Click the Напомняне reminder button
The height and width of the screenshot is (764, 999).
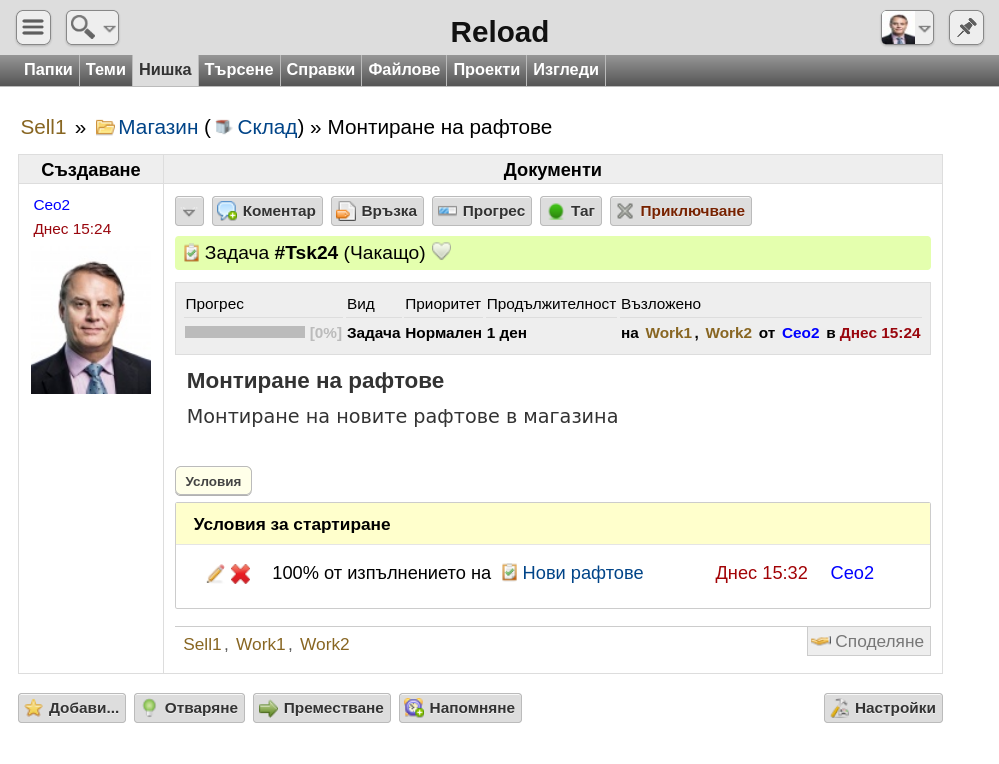460,708
